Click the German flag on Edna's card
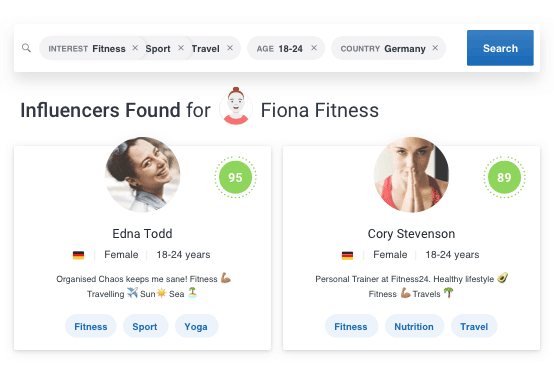 pyautogui.click(x=78, y=255)
